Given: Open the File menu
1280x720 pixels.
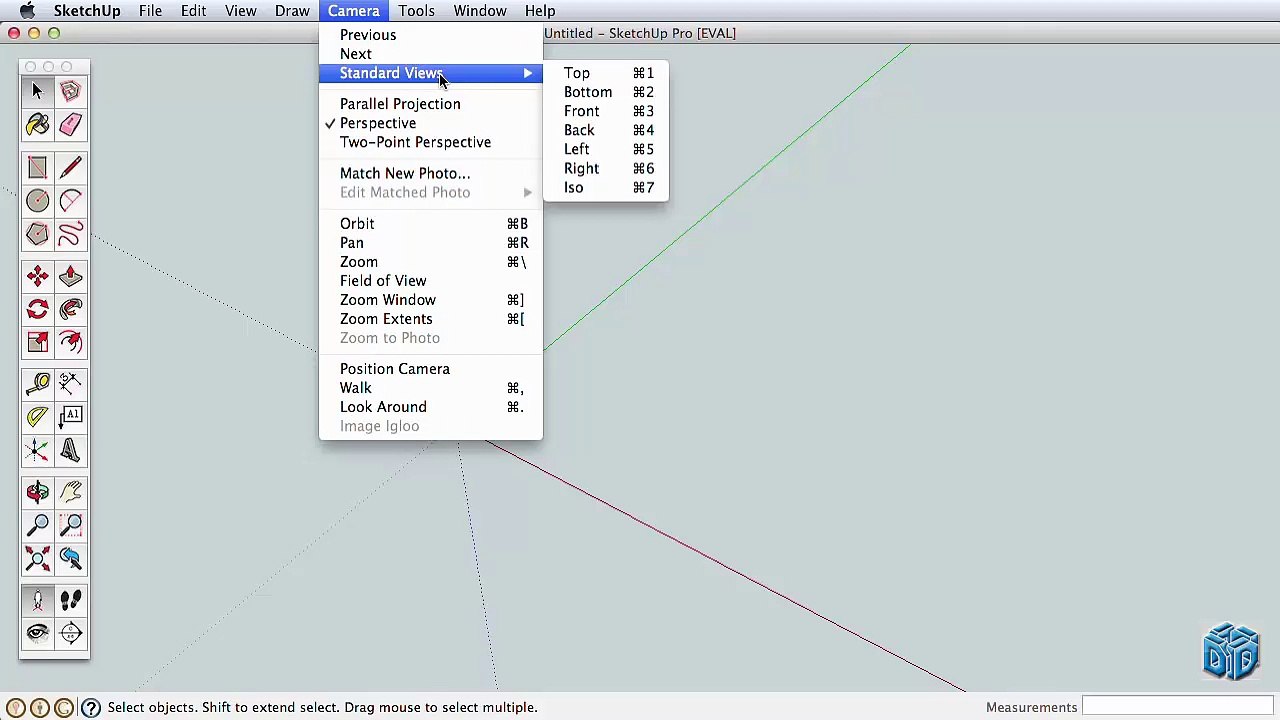Looking at the screenshot, I should (x=150, y=11).
